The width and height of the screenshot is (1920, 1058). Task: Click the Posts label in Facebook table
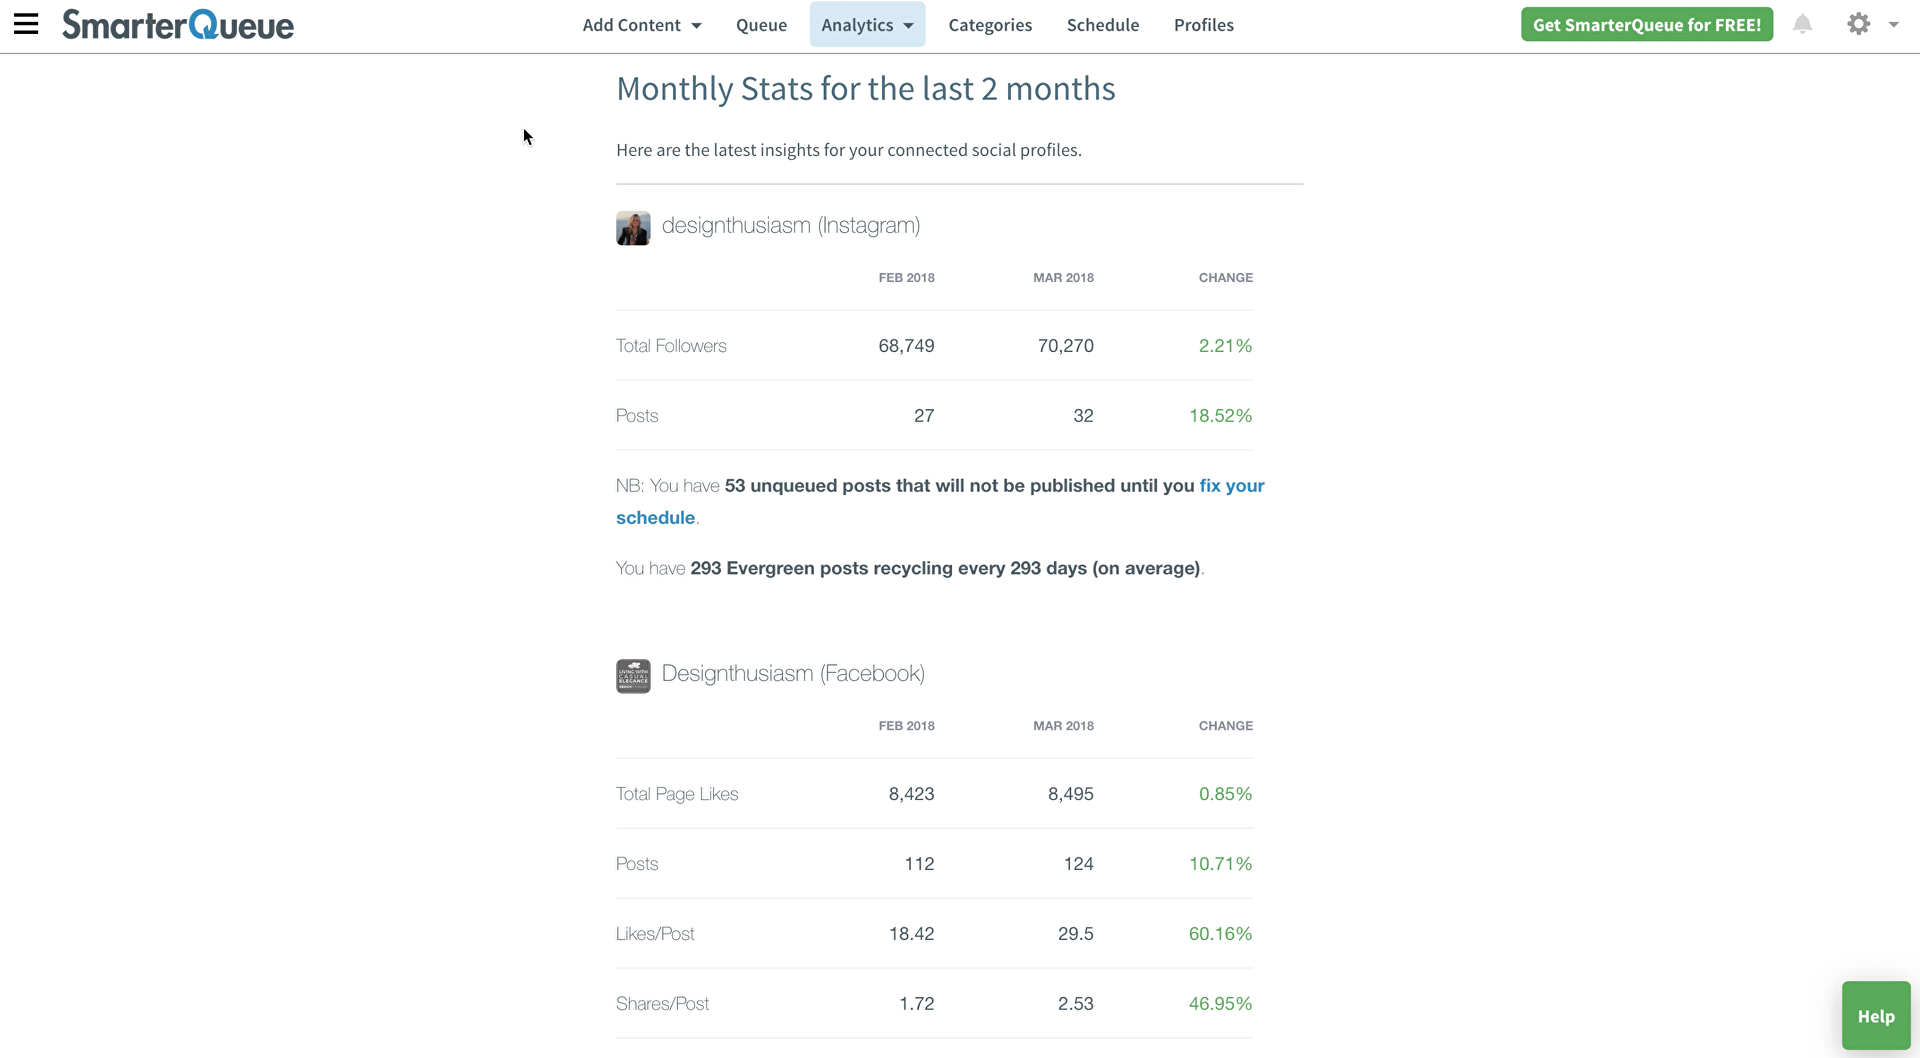coord(637,864)
